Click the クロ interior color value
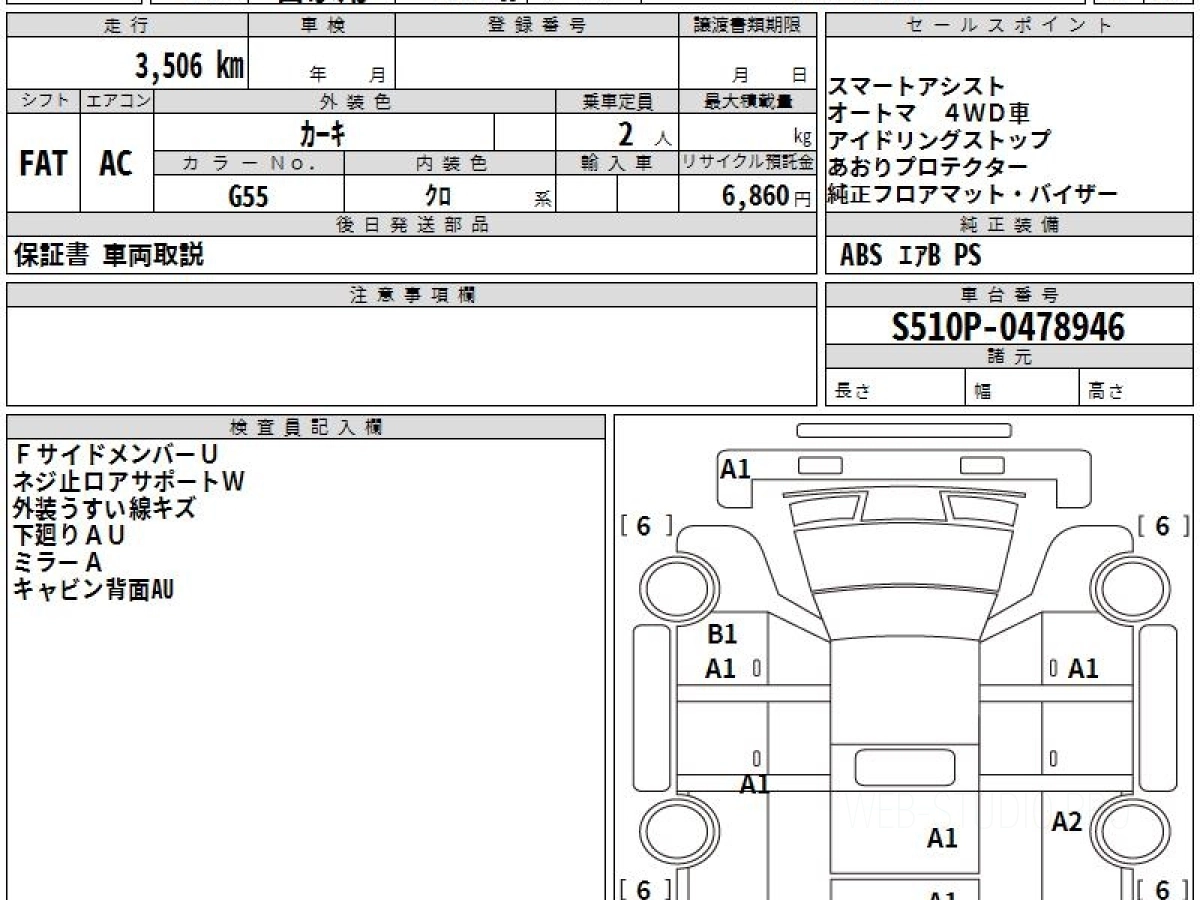The height and width of the screenshot is (900, 1200). (x=438, y=196)
